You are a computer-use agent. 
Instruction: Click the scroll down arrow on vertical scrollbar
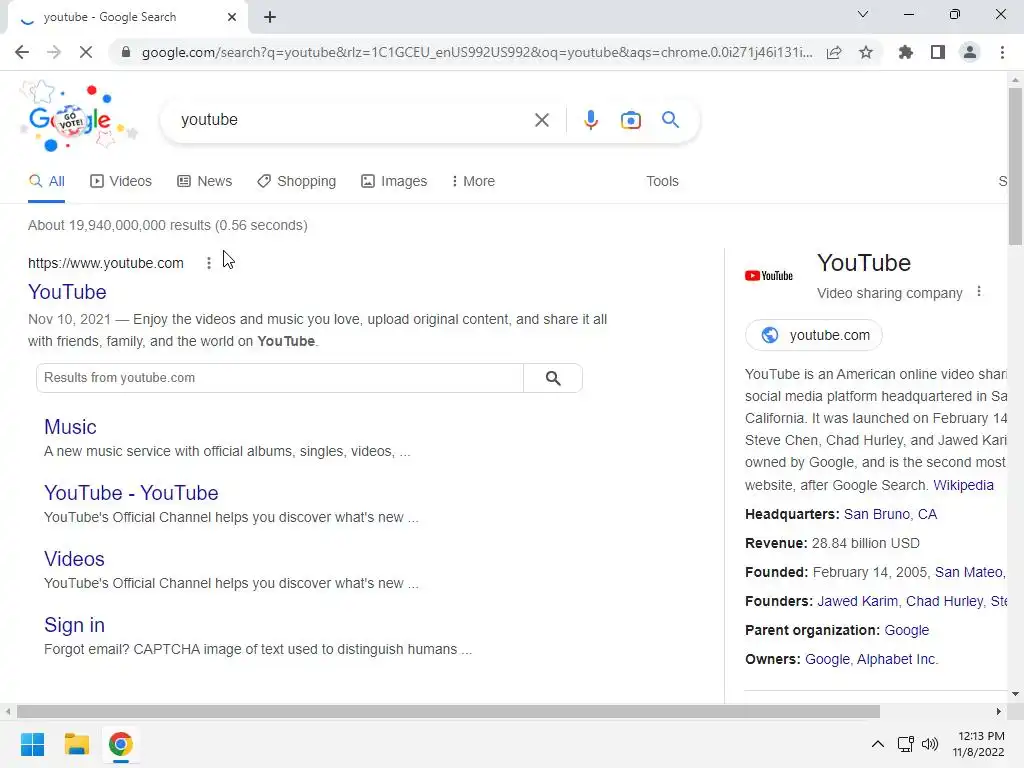pyautogui.click(x=1015, y=694)
